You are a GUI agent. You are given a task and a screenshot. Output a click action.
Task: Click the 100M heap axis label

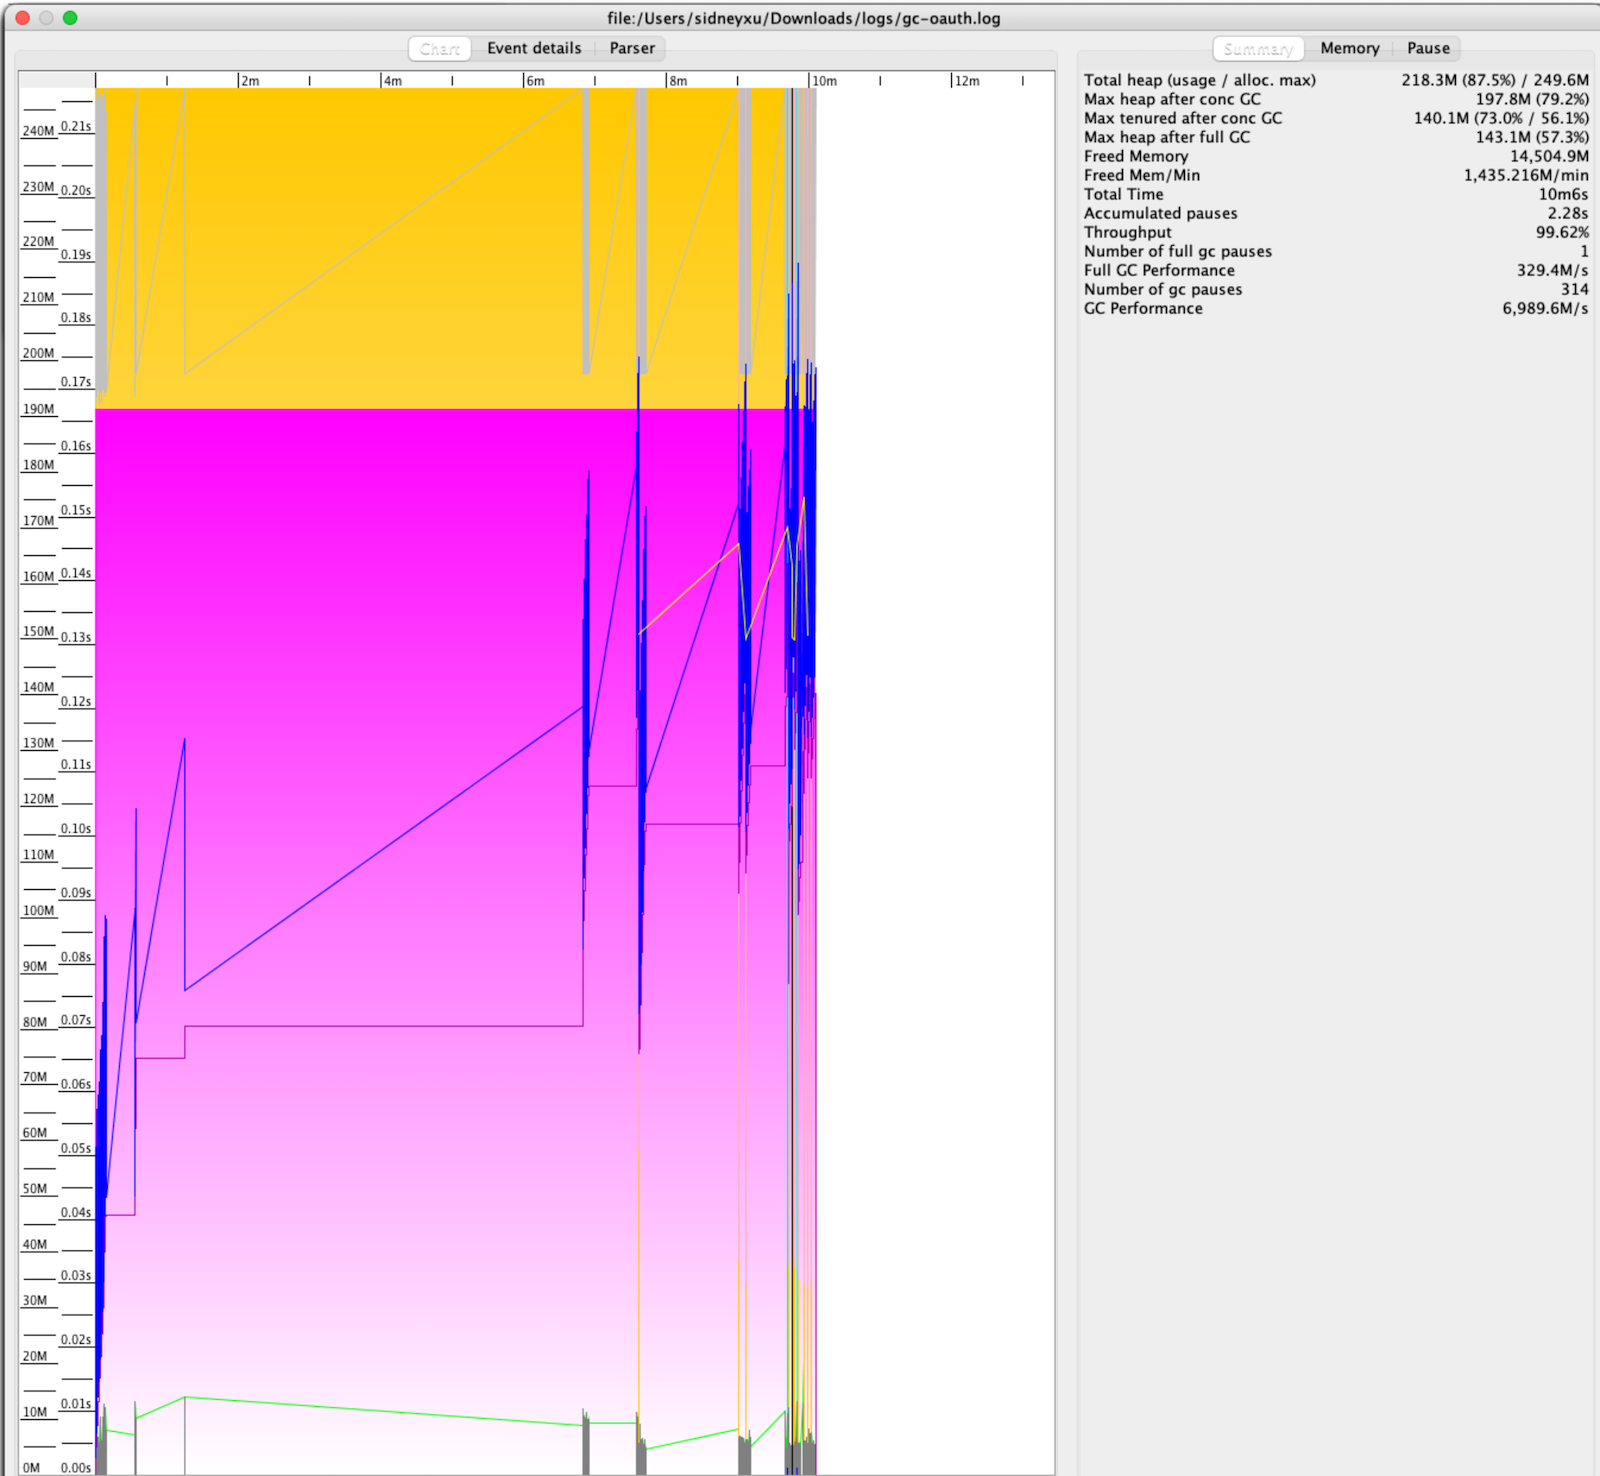[39, 911]
